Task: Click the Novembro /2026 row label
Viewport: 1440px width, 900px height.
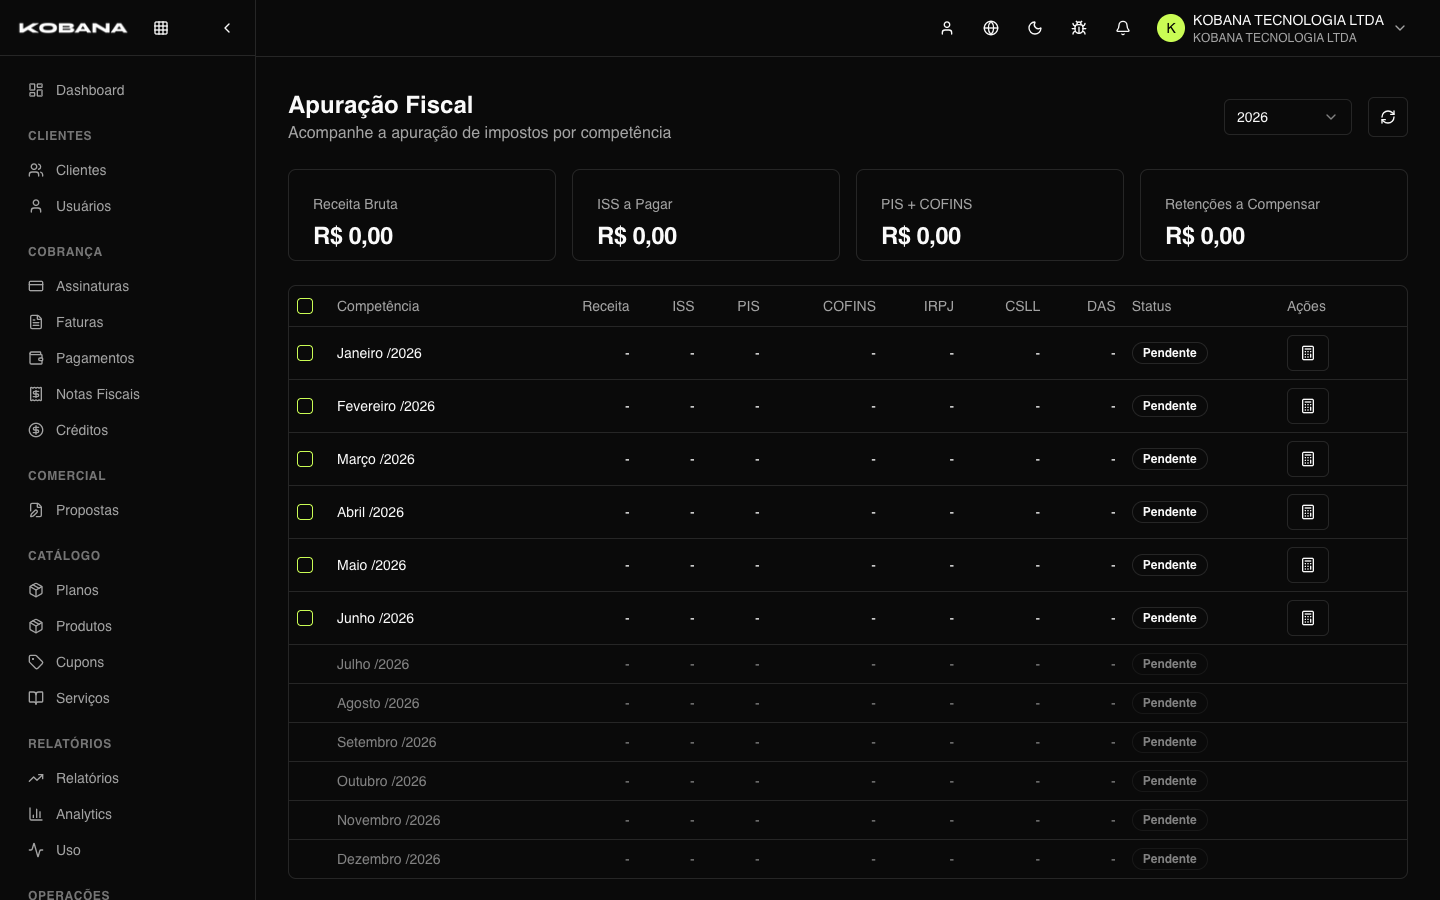Action: click(x=388, y=820)
